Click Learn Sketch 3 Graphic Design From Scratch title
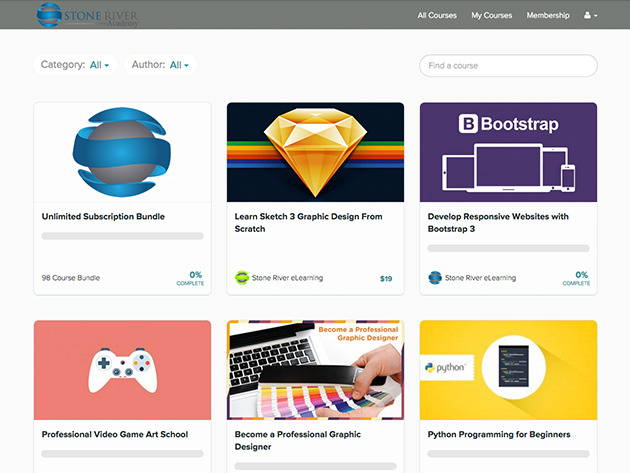 point(308,222)
